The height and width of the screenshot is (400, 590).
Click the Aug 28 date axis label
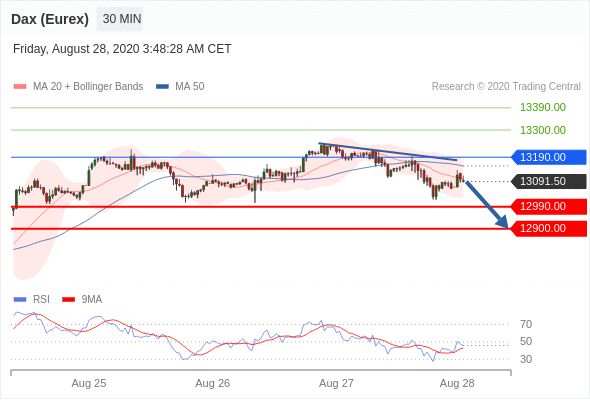[457, 383]
